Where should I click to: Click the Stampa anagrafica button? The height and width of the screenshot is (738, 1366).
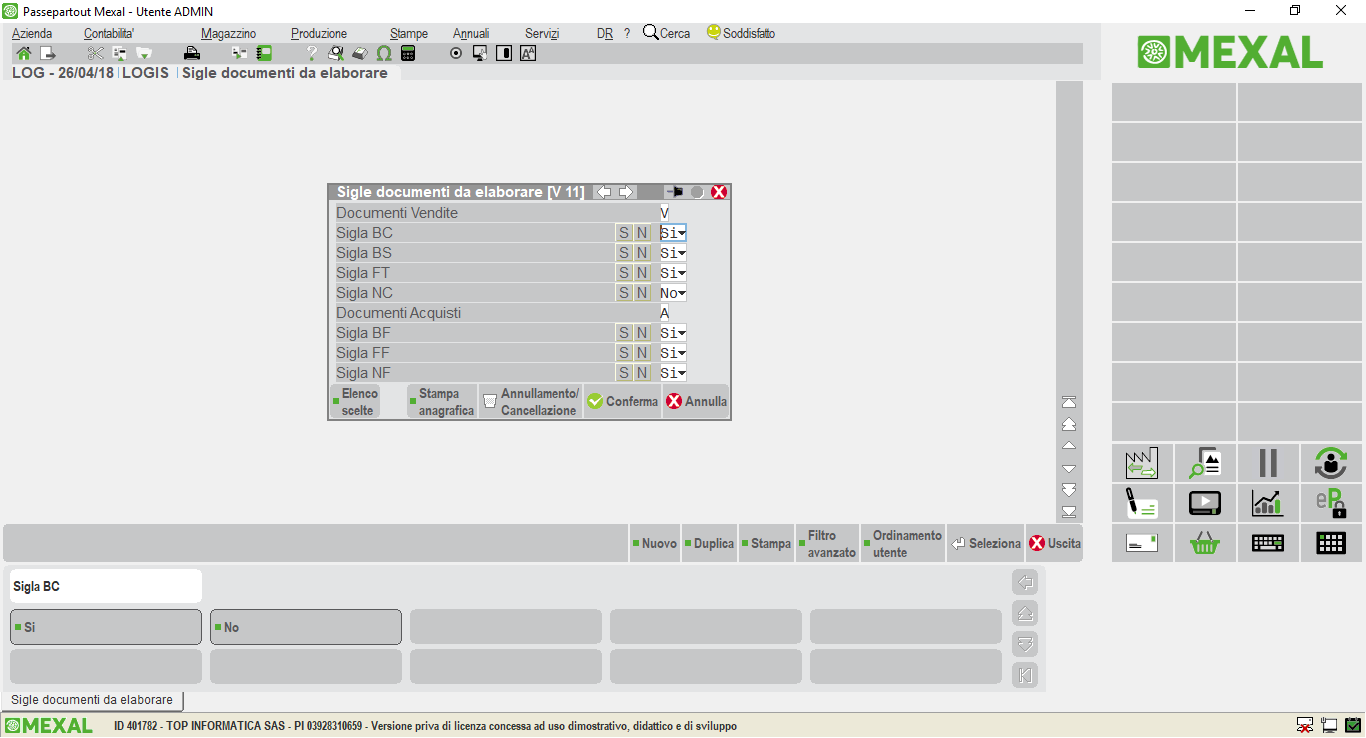click(442, 402)
